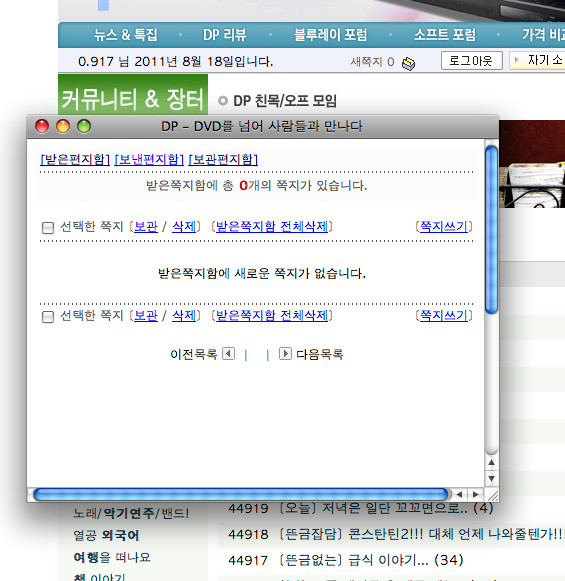The height and width of the screenshot is (581, 565).
Task: Open the 블루레이 포럼 menu
Action: pyautogui.click(x=330, y=35)
